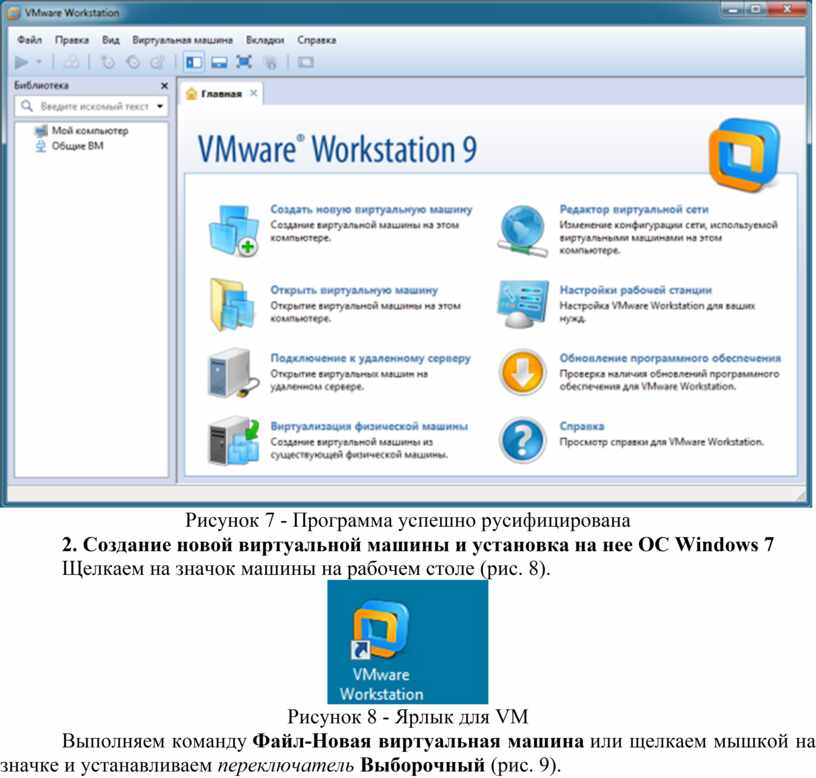816x778 pixels.
Task: Open the Правка menu
Action: tap(72, 40)
